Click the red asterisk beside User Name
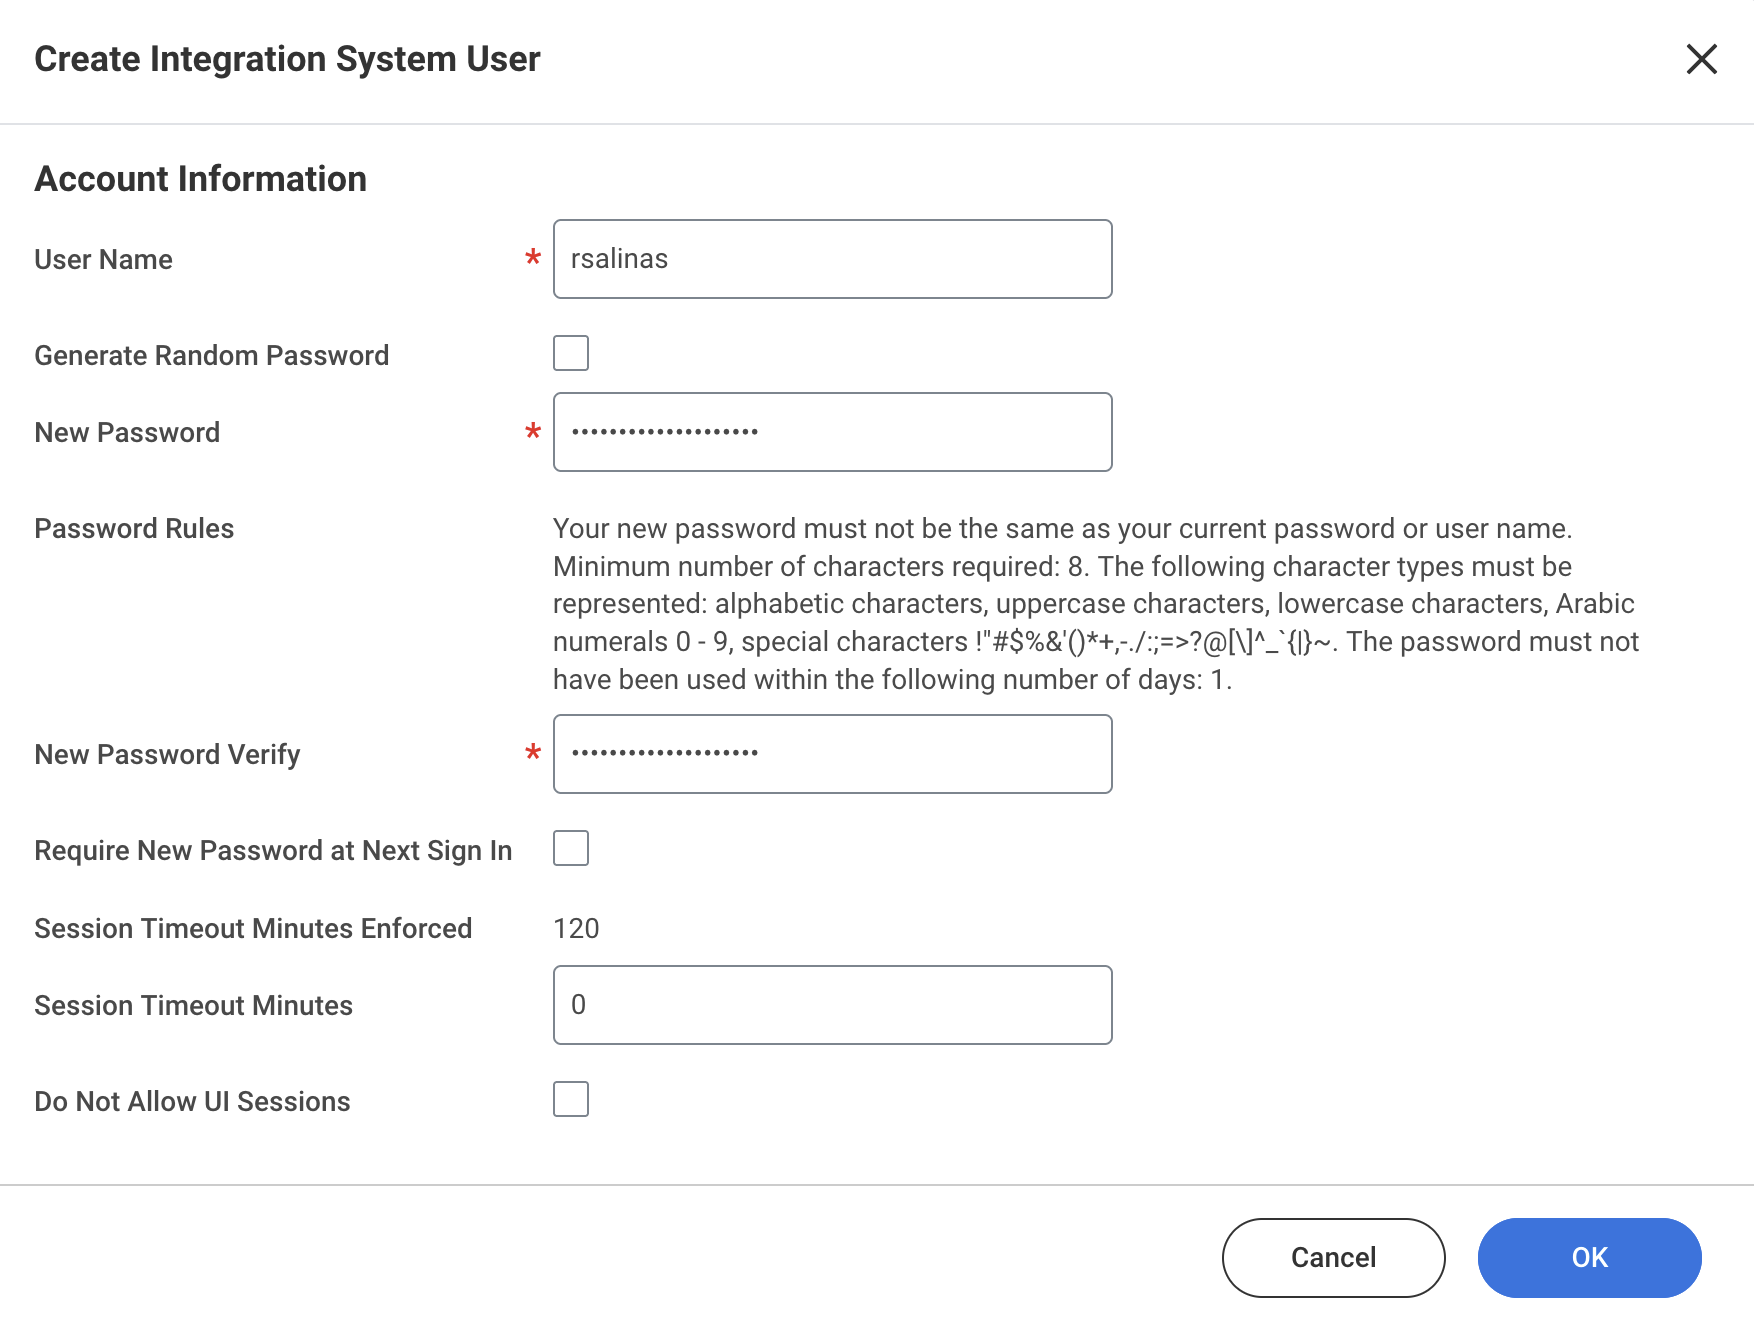This screenshot has height=1320, width=1754. tap(533, 259)
